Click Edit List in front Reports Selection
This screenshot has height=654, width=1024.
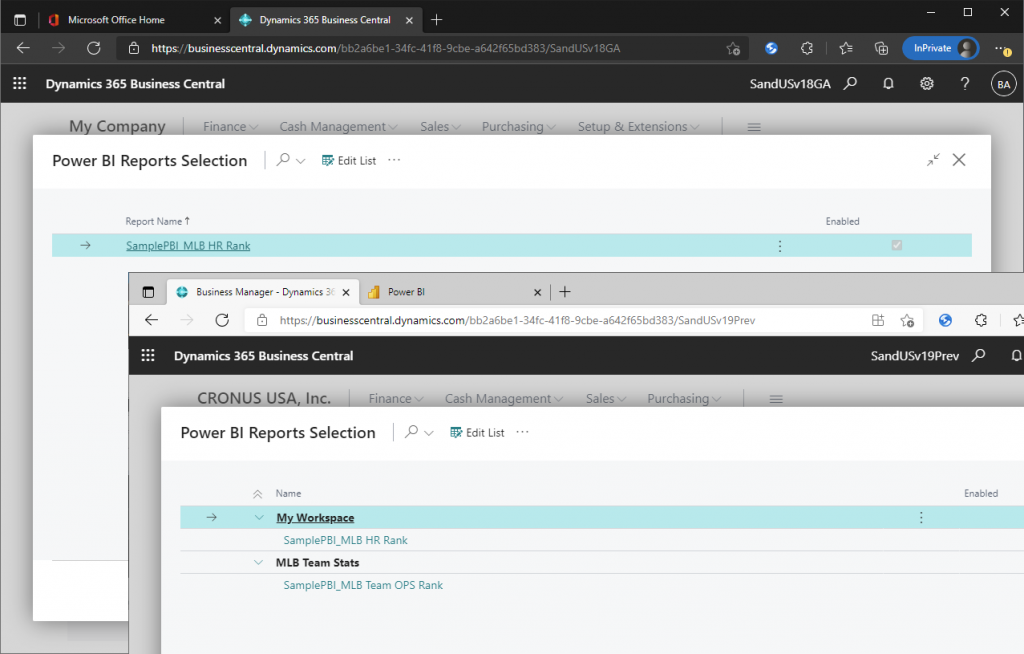(x=477, y=433)
